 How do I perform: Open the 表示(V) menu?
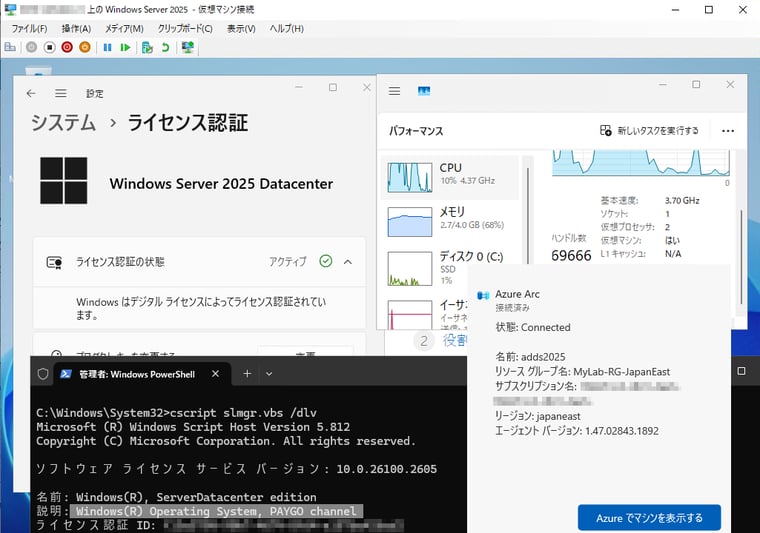pos(241,29)
